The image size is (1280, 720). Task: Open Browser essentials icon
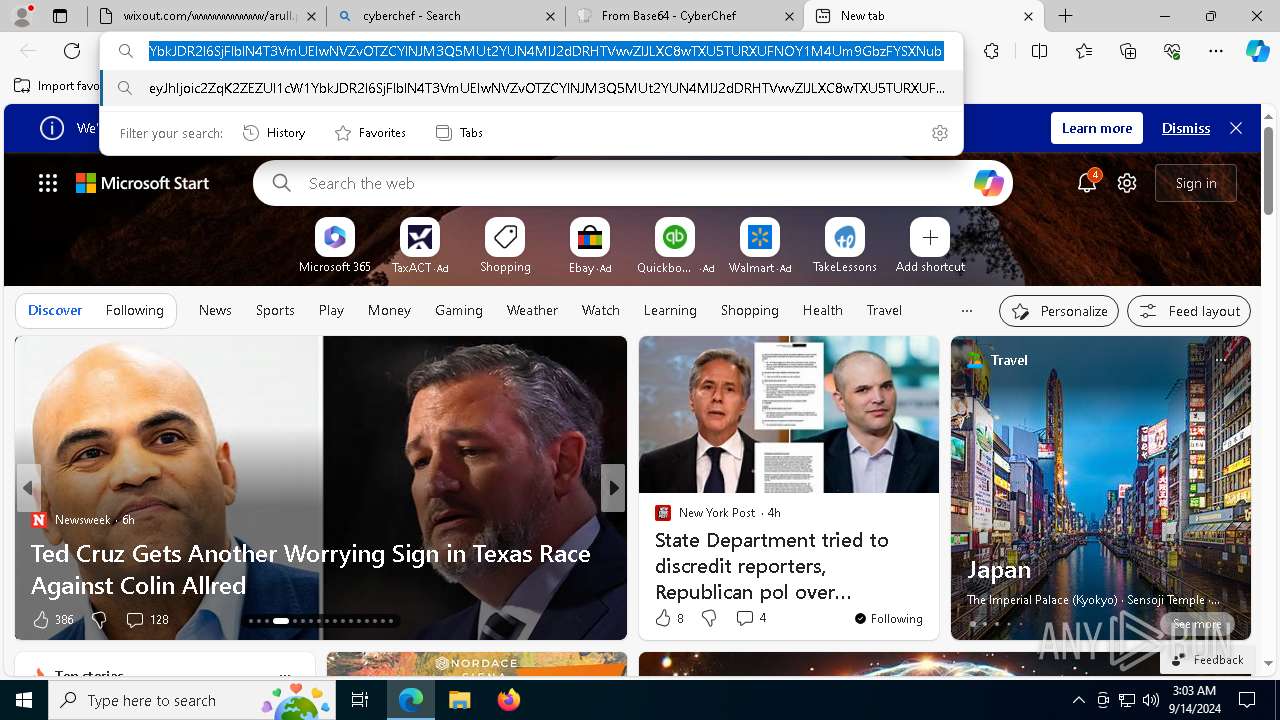coord(1172,51)
